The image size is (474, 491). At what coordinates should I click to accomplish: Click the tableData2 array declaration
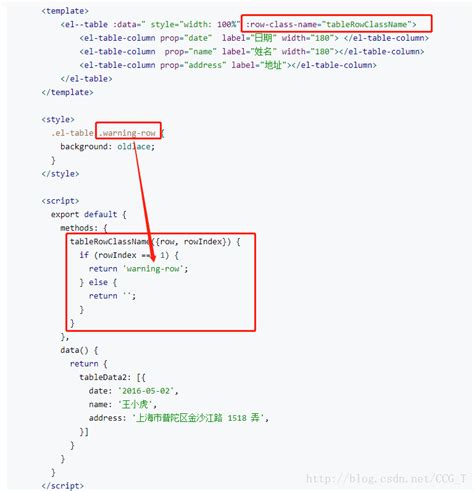[x=112, y=377]
